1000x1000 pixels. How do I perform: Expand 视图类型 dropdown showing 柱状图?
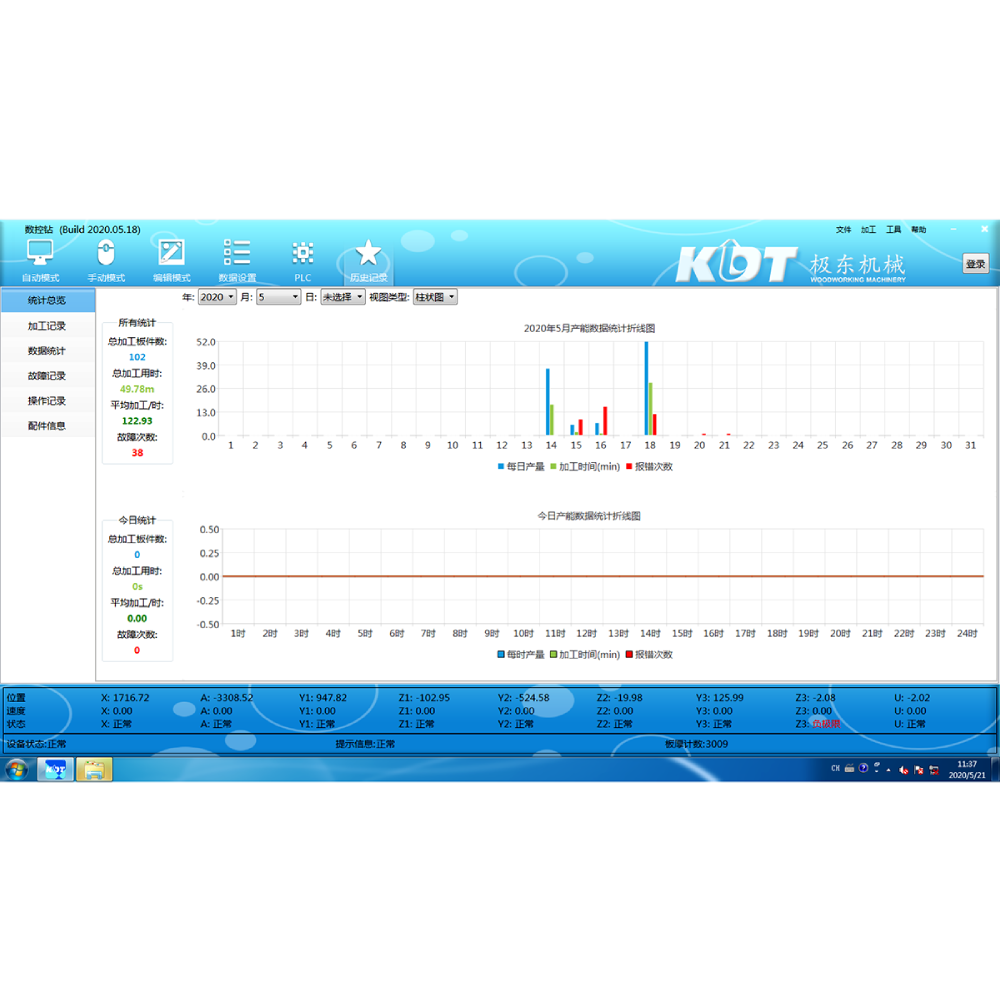click(435, 297)
